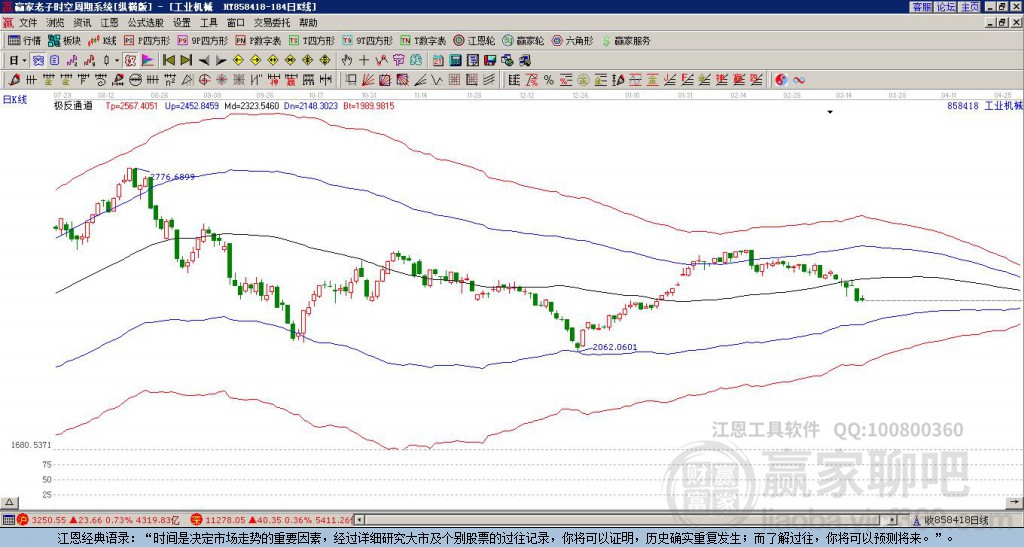Open the 论坛 forum link
The height and width of the screenshot is (548, 1024).
[945, 6]
